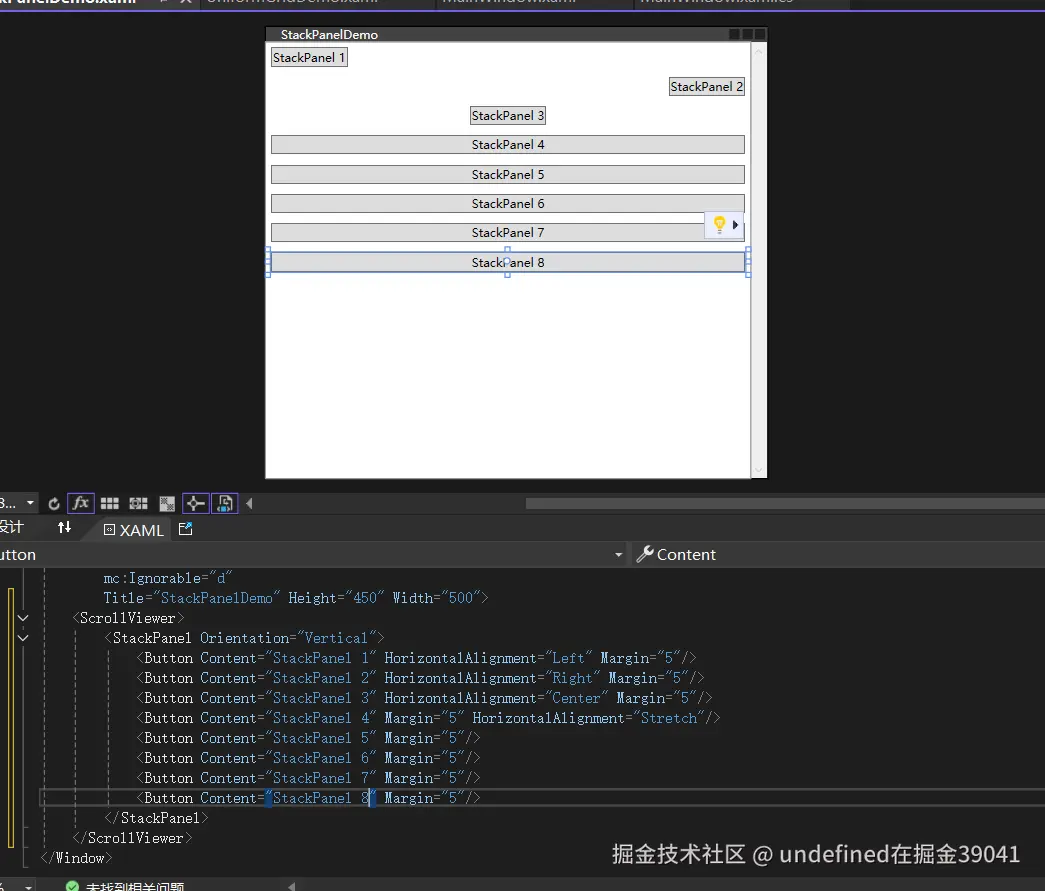Click Orientation="Vertical" in the StackPanel tag
Viewport: 1045px width, 891px height.
pos(288,638)
